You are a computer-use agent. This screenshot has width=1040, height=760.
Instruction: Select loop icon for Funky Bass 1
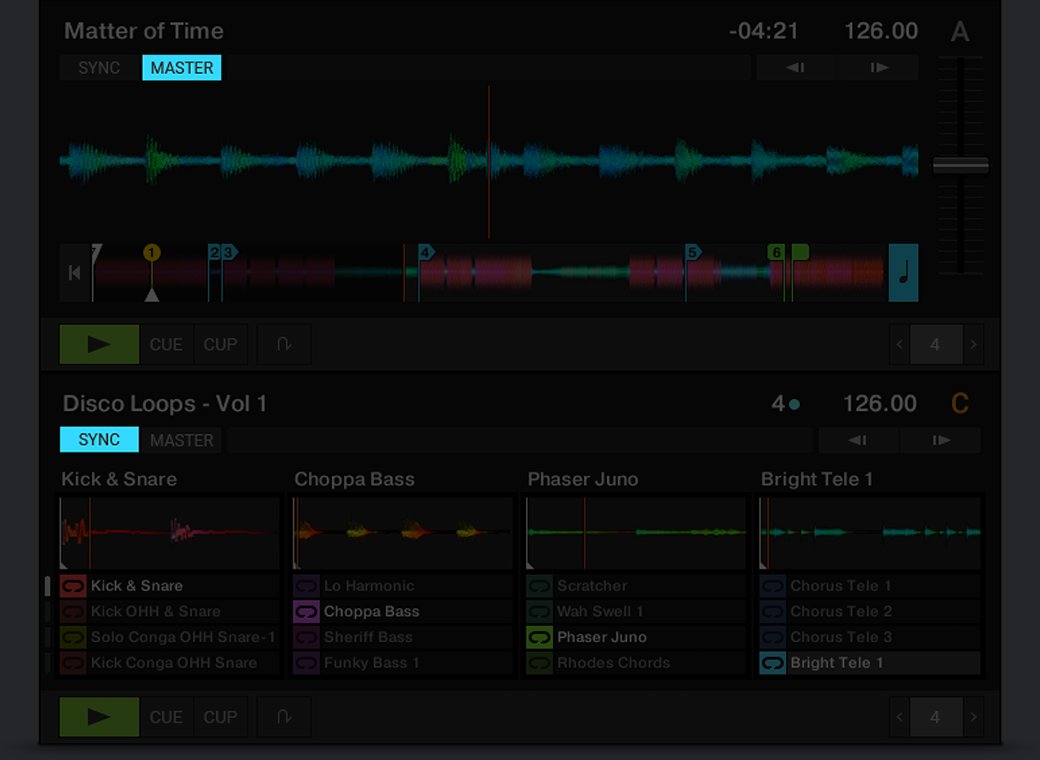tap(306, 663)
